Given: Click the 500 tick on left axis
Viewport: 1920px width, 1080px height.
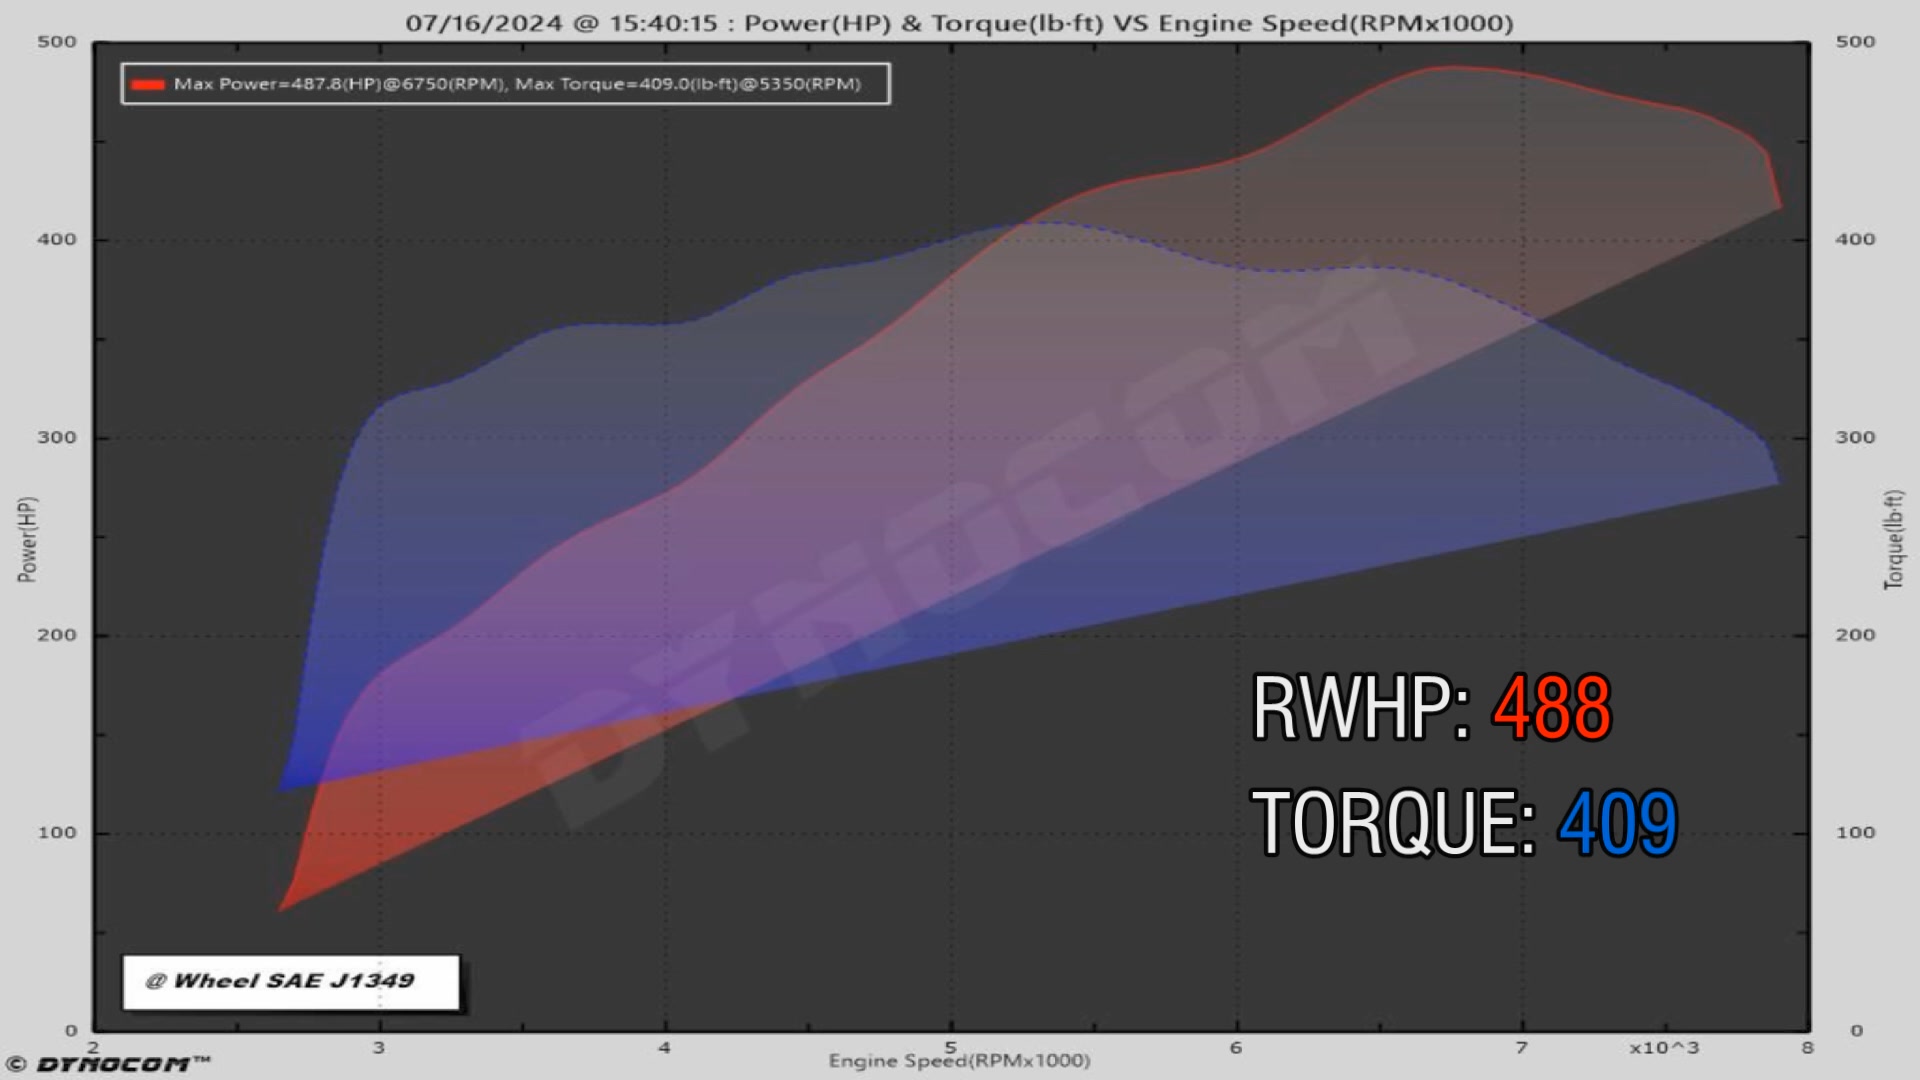Looking at the screenshot, I should [x=57, y=42].
